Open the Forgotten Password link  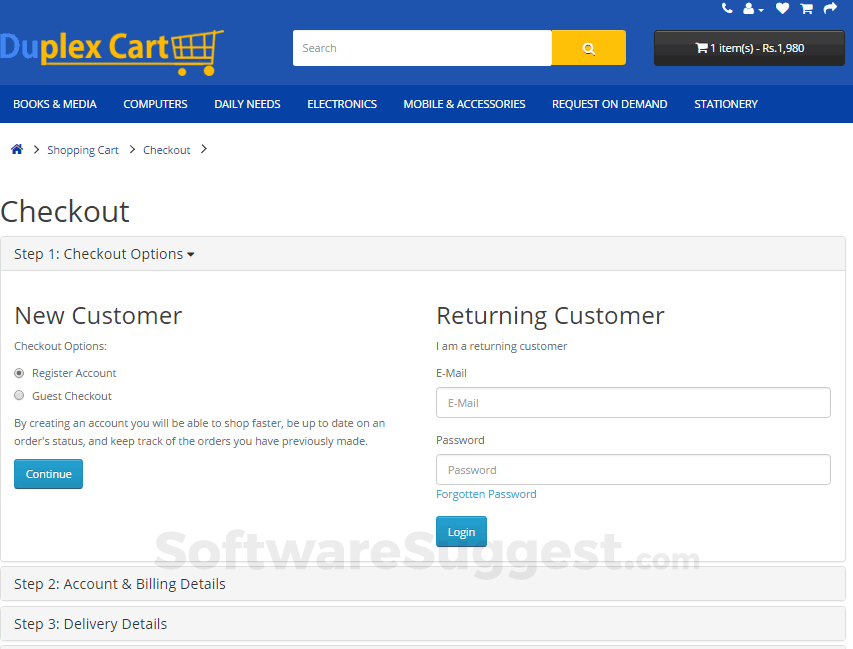click(x=486, y=494)
